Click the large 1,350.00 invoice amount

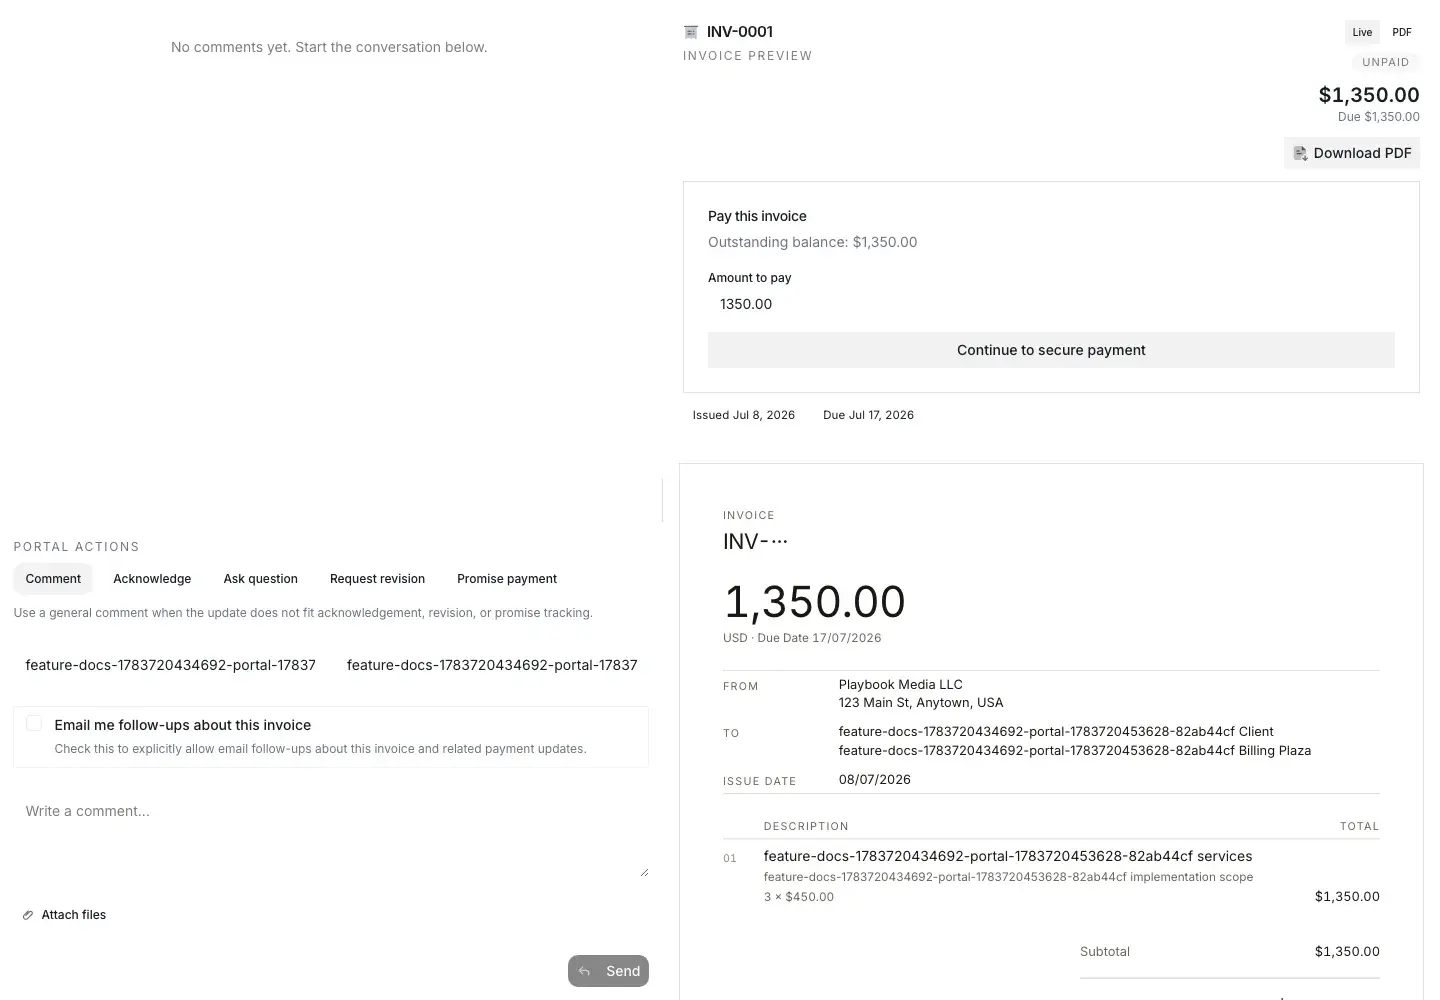[x=814, y=602]
